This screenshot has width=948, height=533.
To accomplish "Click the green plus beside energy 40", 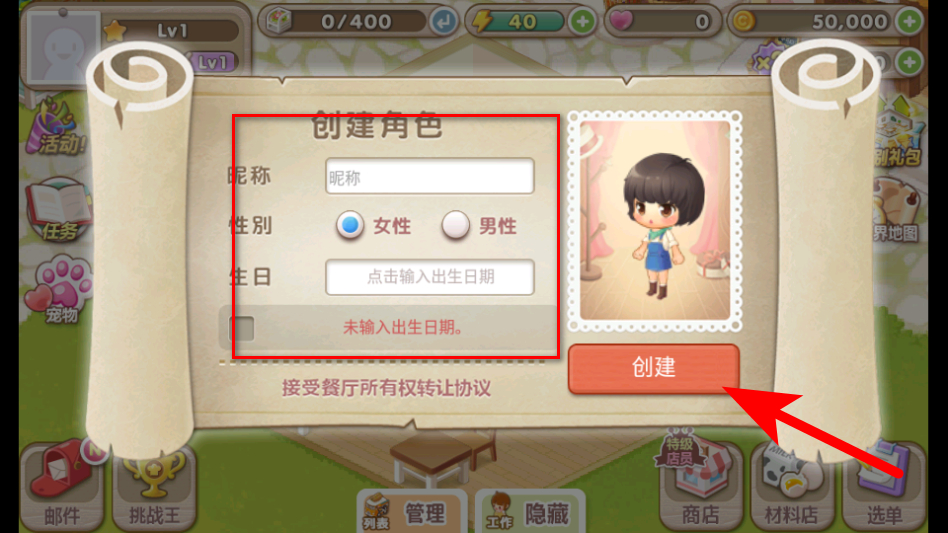I will pyautogui.click(x=582, y=22).
